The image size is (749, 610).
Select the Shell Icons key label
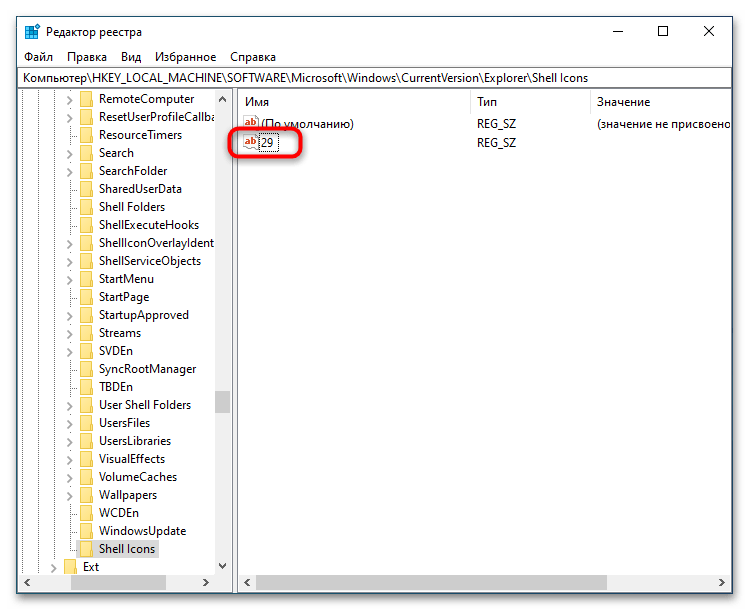pos(127,549)
